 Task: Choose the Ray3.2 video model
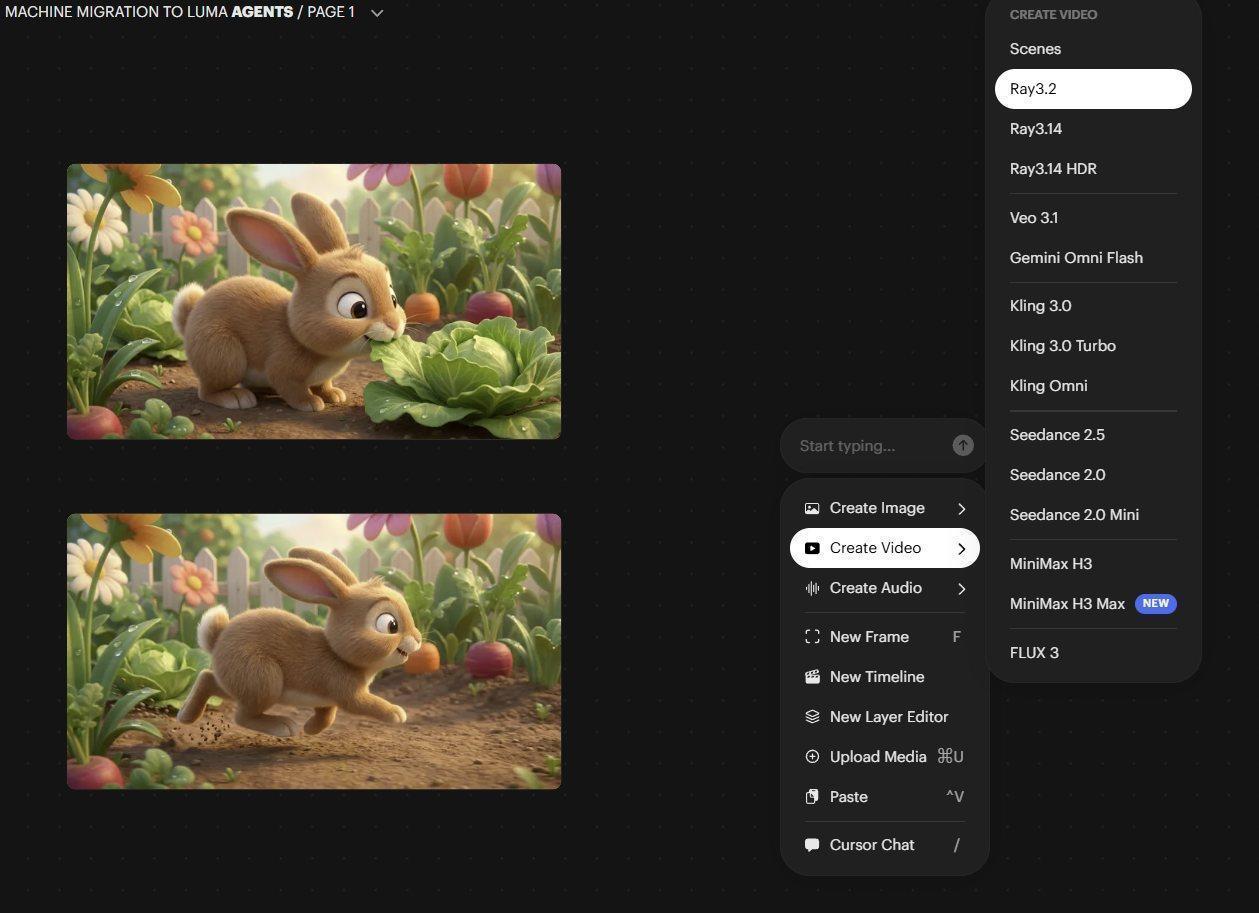click(x=1093, y=89)
